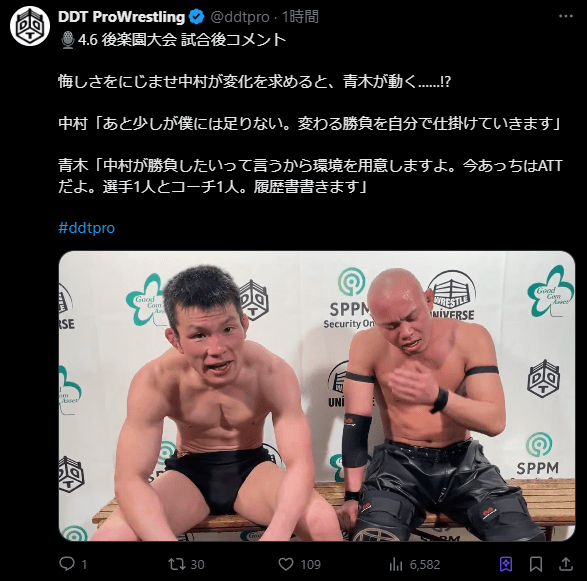
Task: Click the reply speech bubble icon
Action: (67, 563)
